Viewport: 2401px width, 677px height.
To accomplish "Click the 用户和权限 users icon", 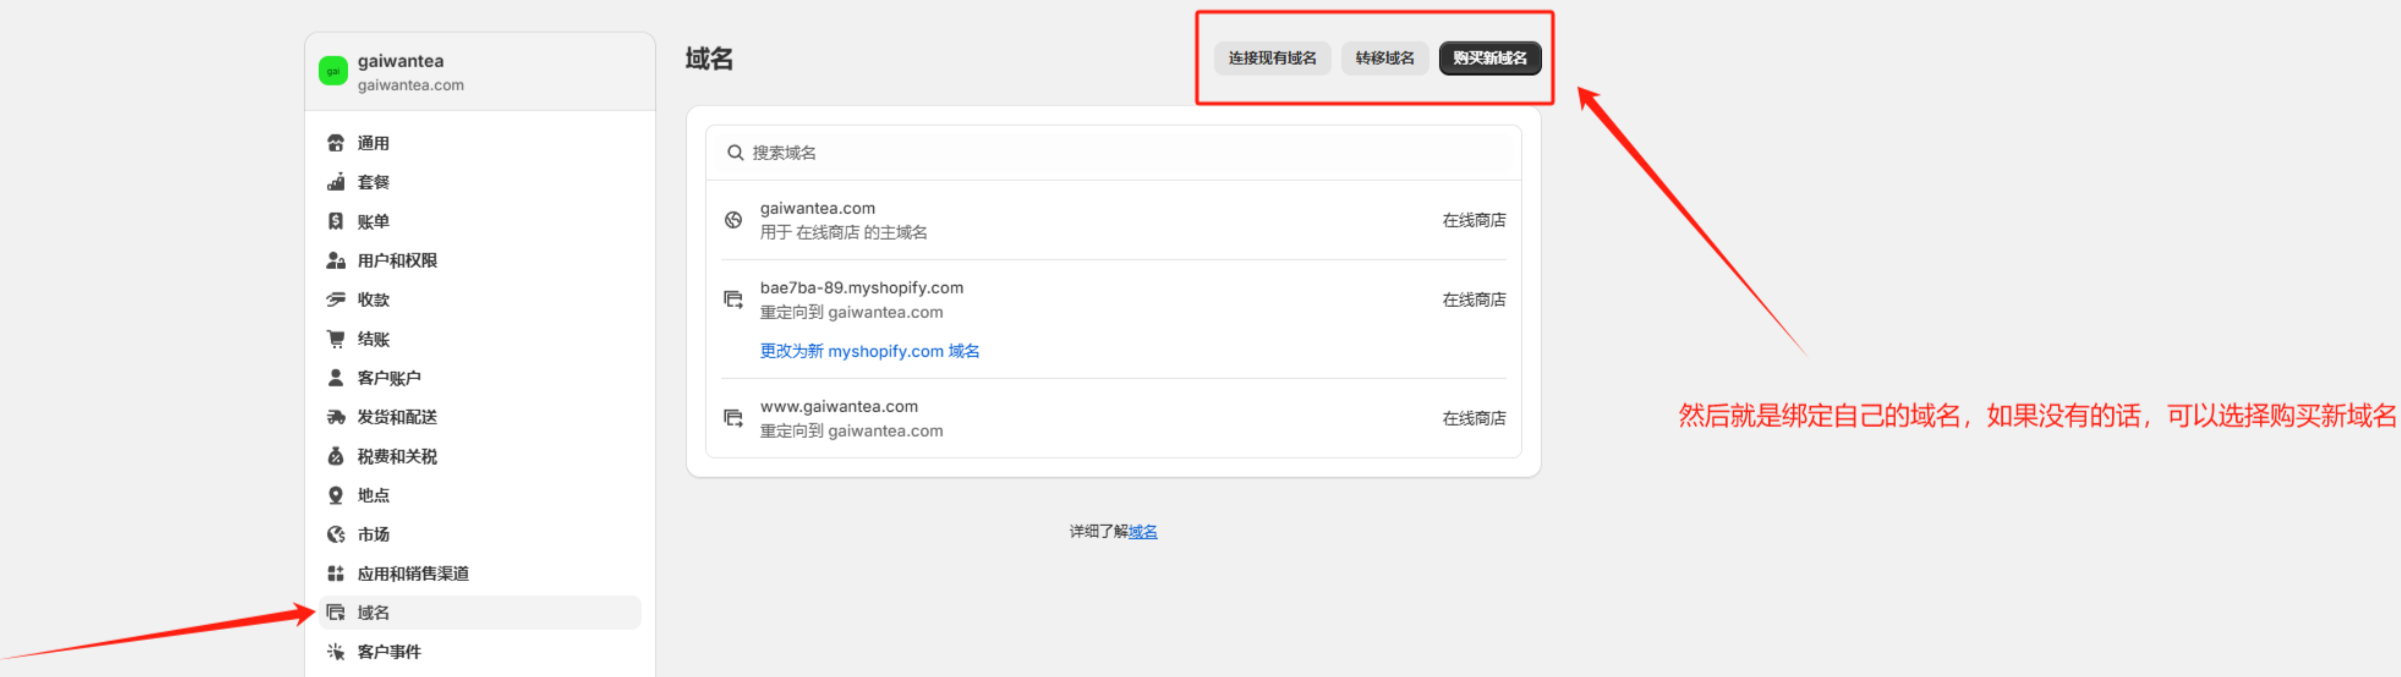I will coord(336,260).
